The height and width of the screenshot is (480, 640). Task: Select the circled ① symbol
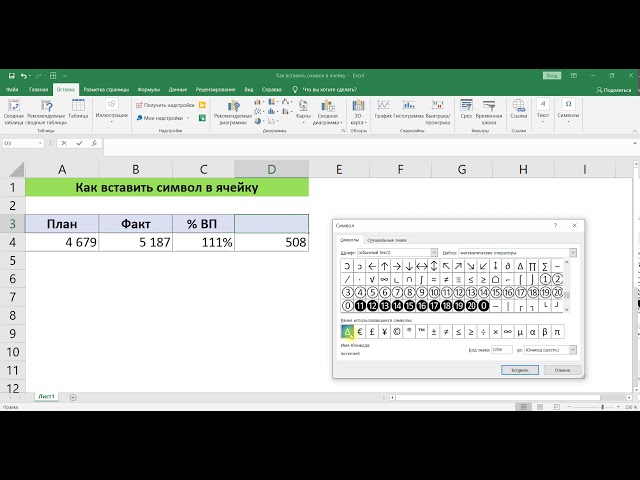click(x=545, y=280)
